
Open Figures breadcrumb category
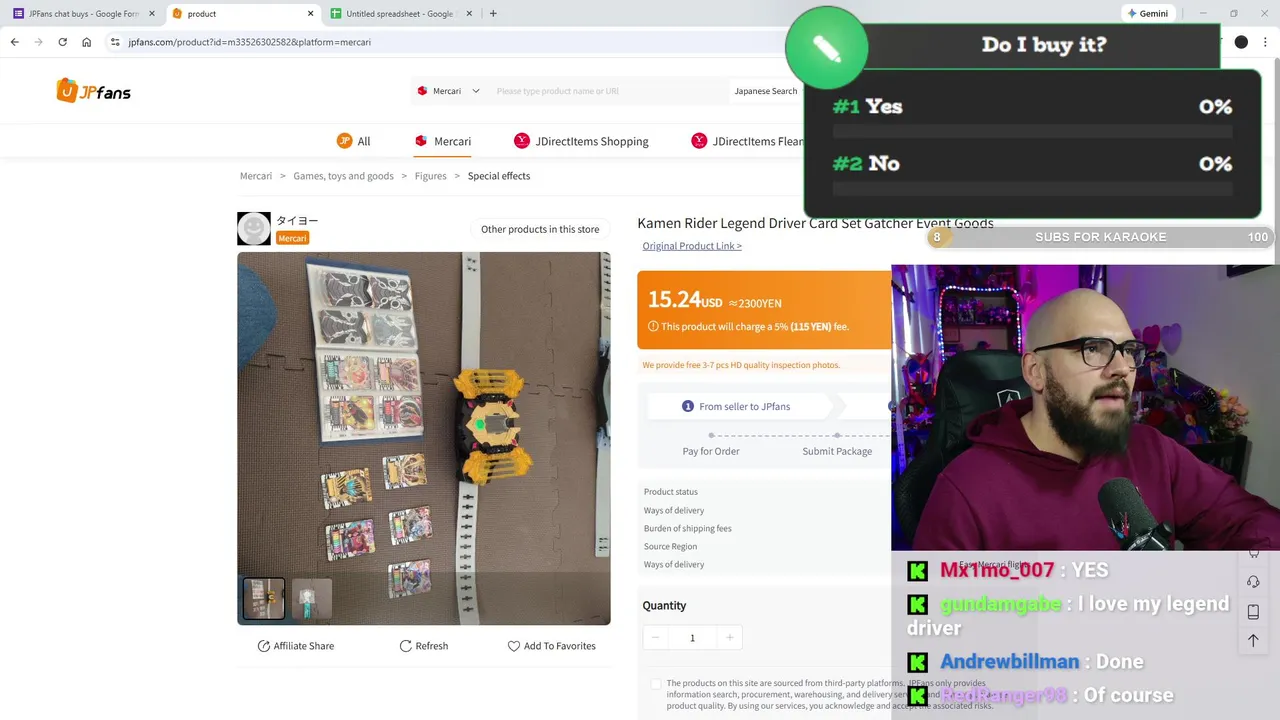(431, 176)
